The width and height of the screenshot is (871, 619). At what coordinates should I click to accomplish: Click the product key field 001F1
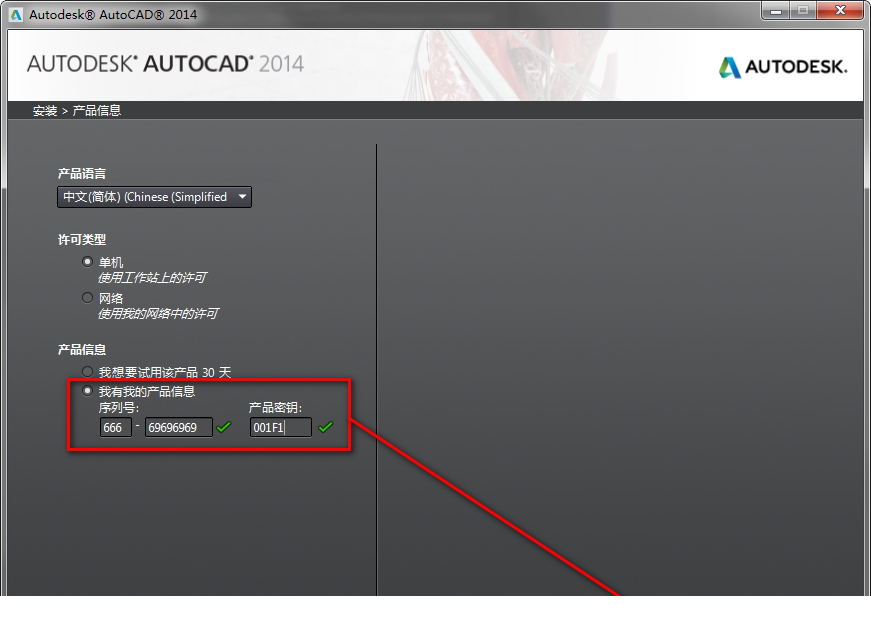(x=281, y=427)
